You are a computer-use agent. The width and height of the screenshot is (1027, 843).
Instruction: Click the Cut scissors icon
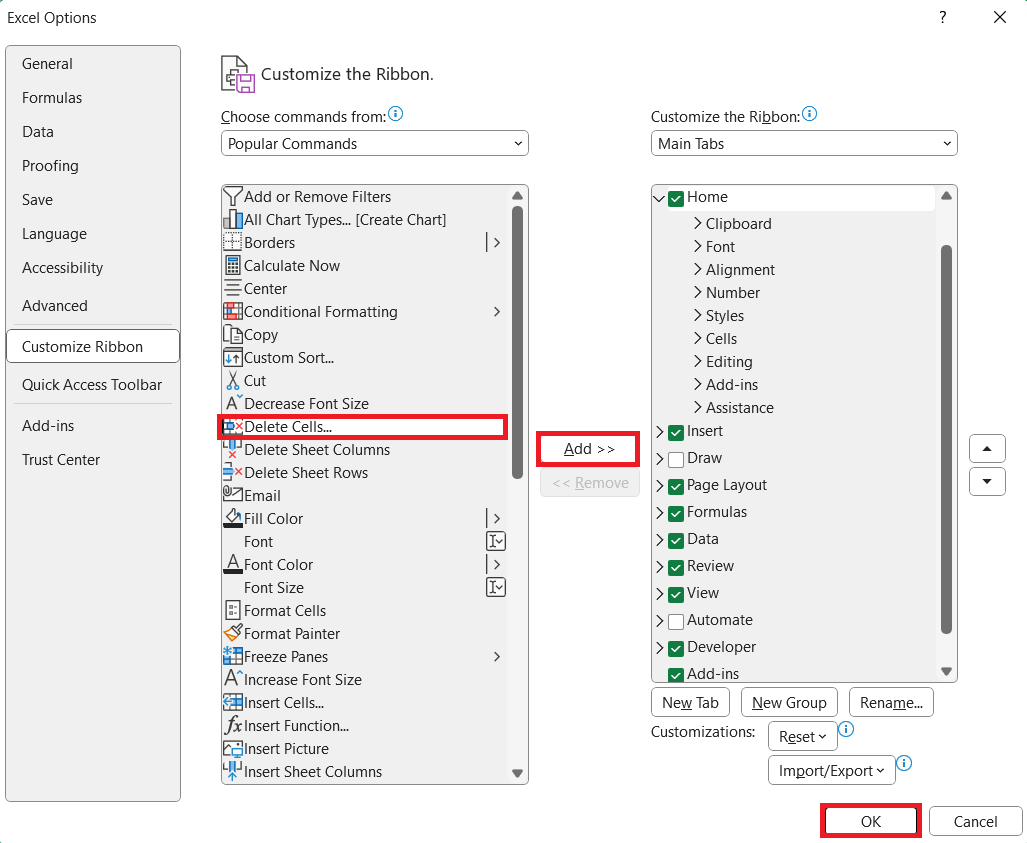click(x=233, y=381)
